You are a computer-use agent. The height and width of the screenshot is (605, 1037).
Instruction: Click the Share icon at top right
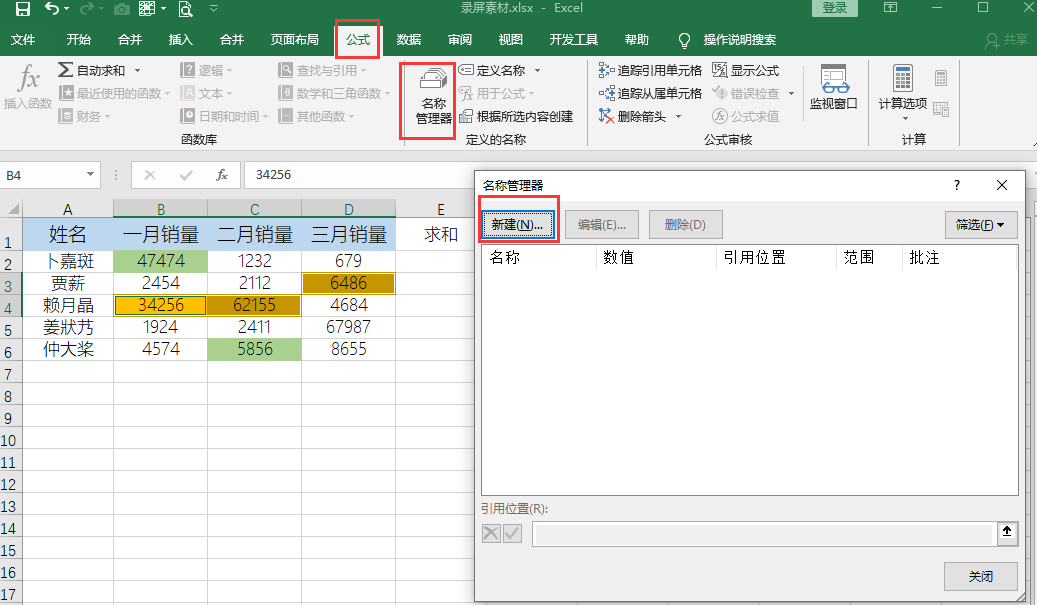coord(992,41)
